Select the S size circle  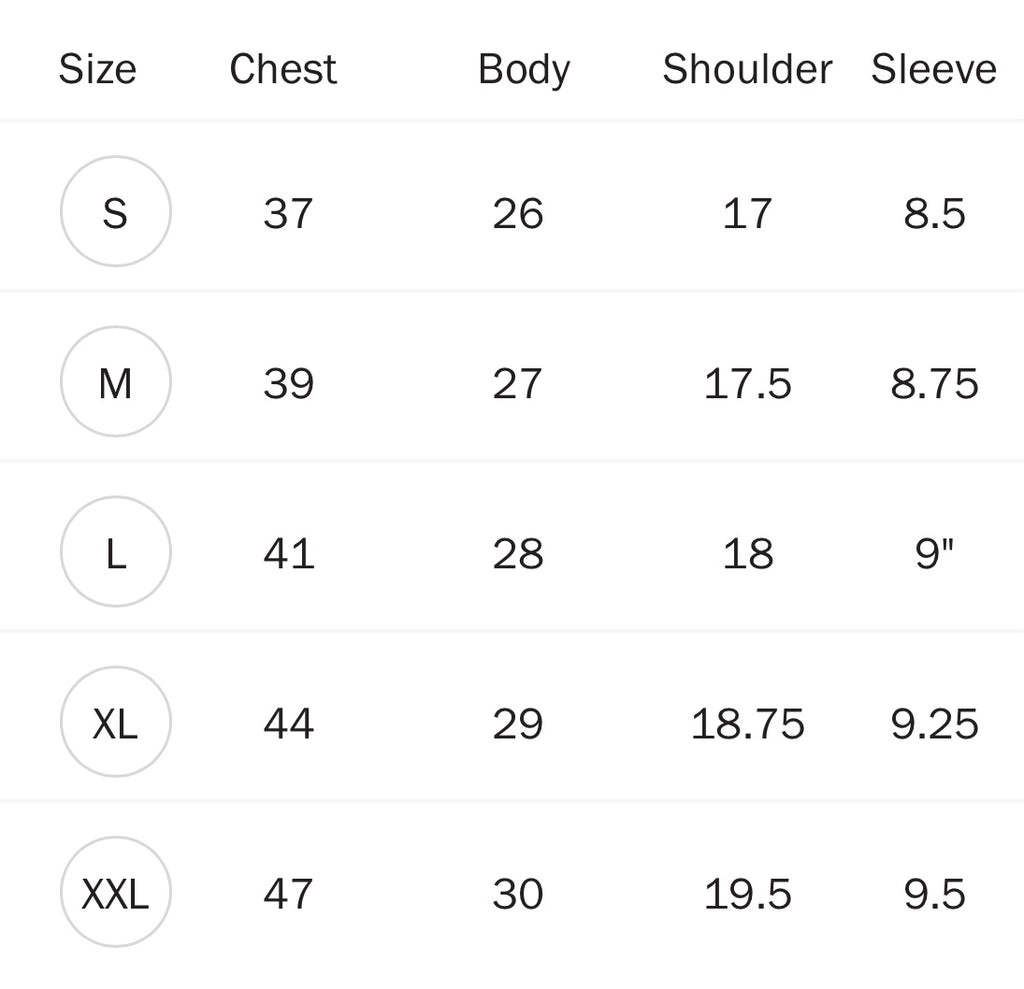pyautogui.click(x=116, y=212)
